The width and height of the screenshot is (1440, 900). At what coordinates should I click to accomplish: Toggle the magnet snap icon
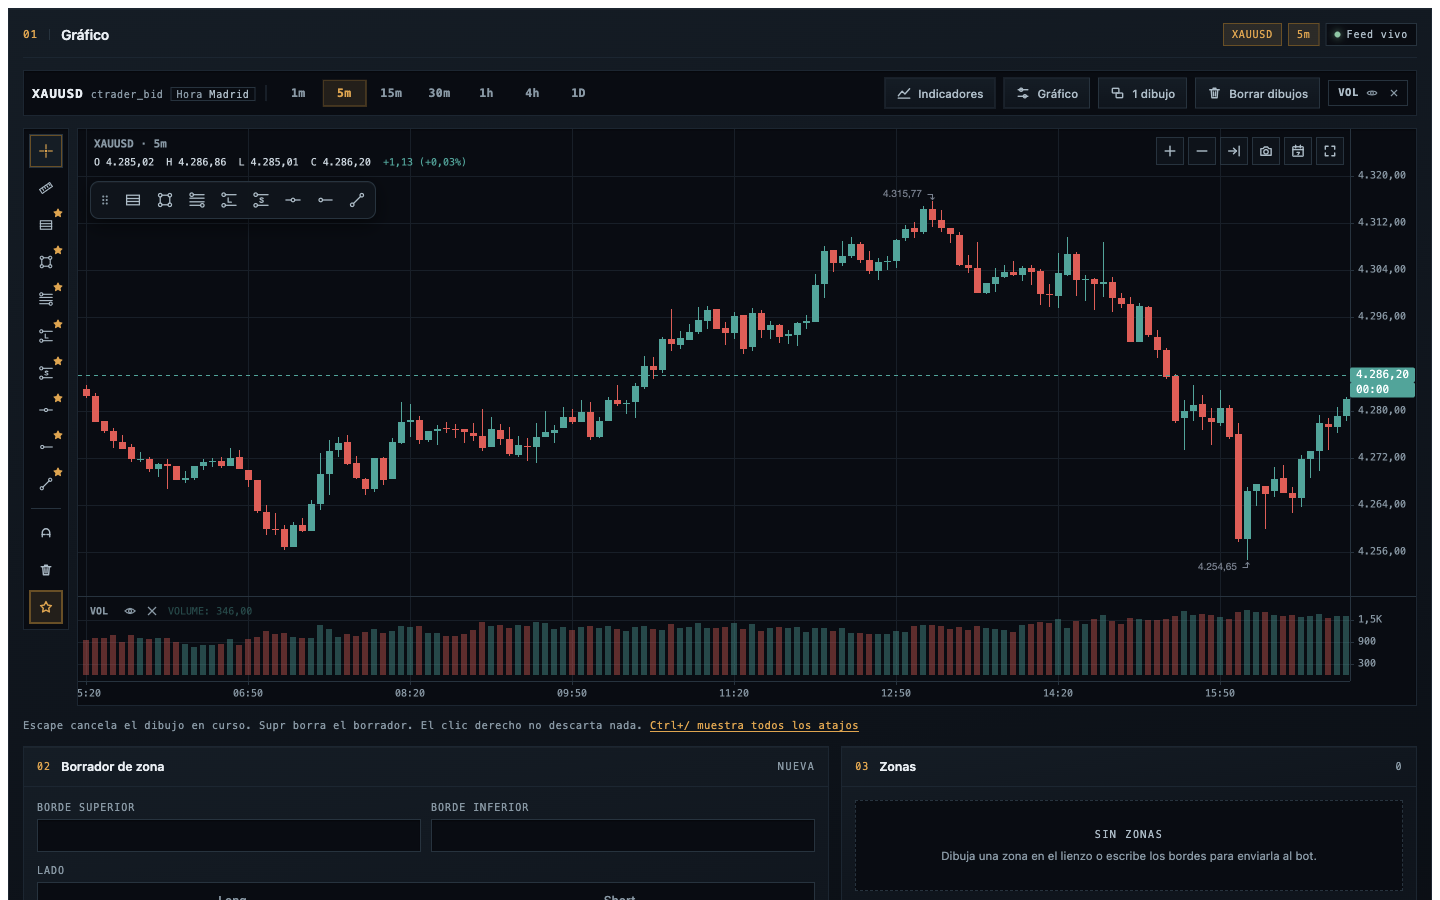(x=46, y=533)
